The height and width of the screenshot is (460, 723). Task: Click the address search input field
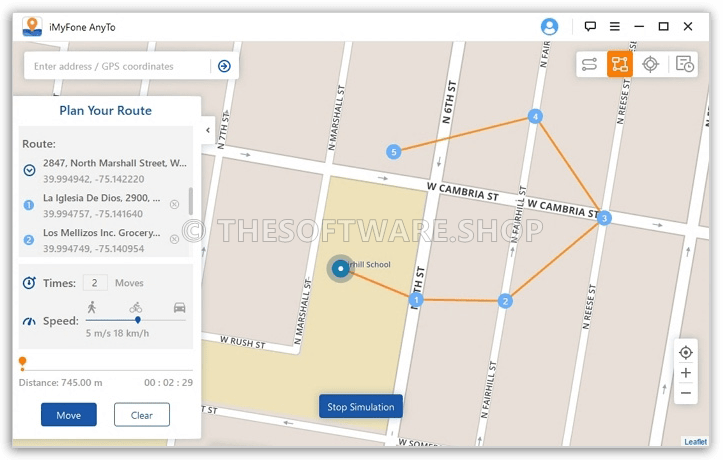click(x=118, y=66)
